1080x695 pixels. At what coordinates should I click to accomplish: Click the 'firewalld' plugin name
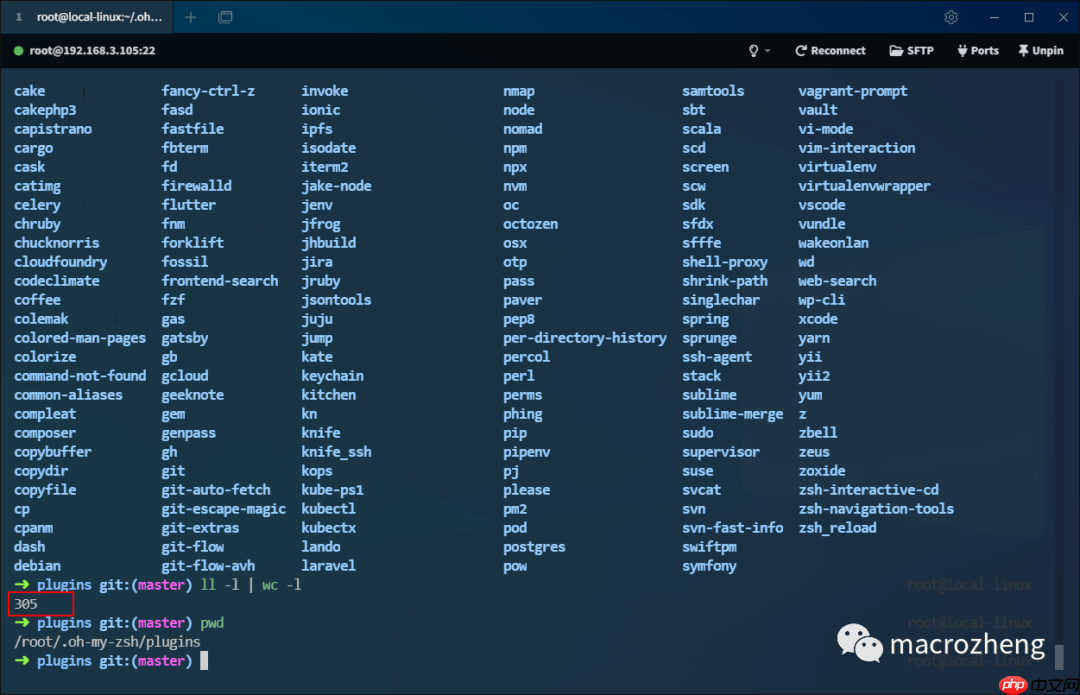click(196, 186)
